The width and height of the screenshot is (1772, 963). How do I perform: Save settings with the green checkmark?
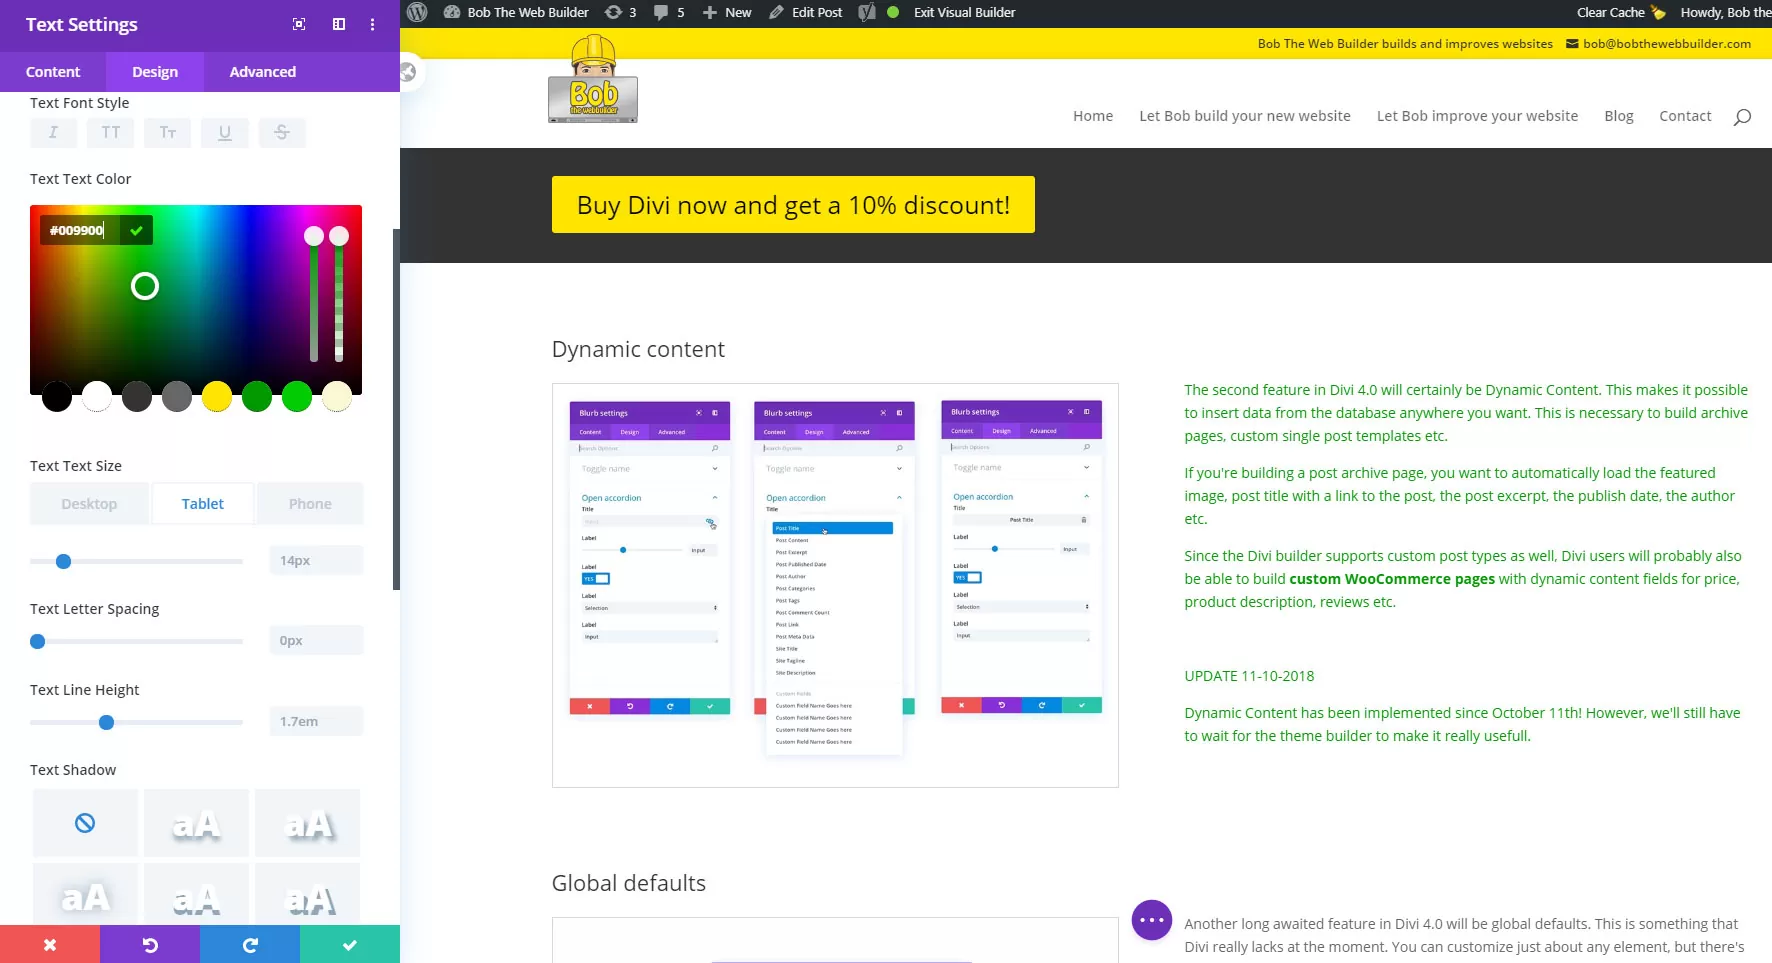click(349, 943)
